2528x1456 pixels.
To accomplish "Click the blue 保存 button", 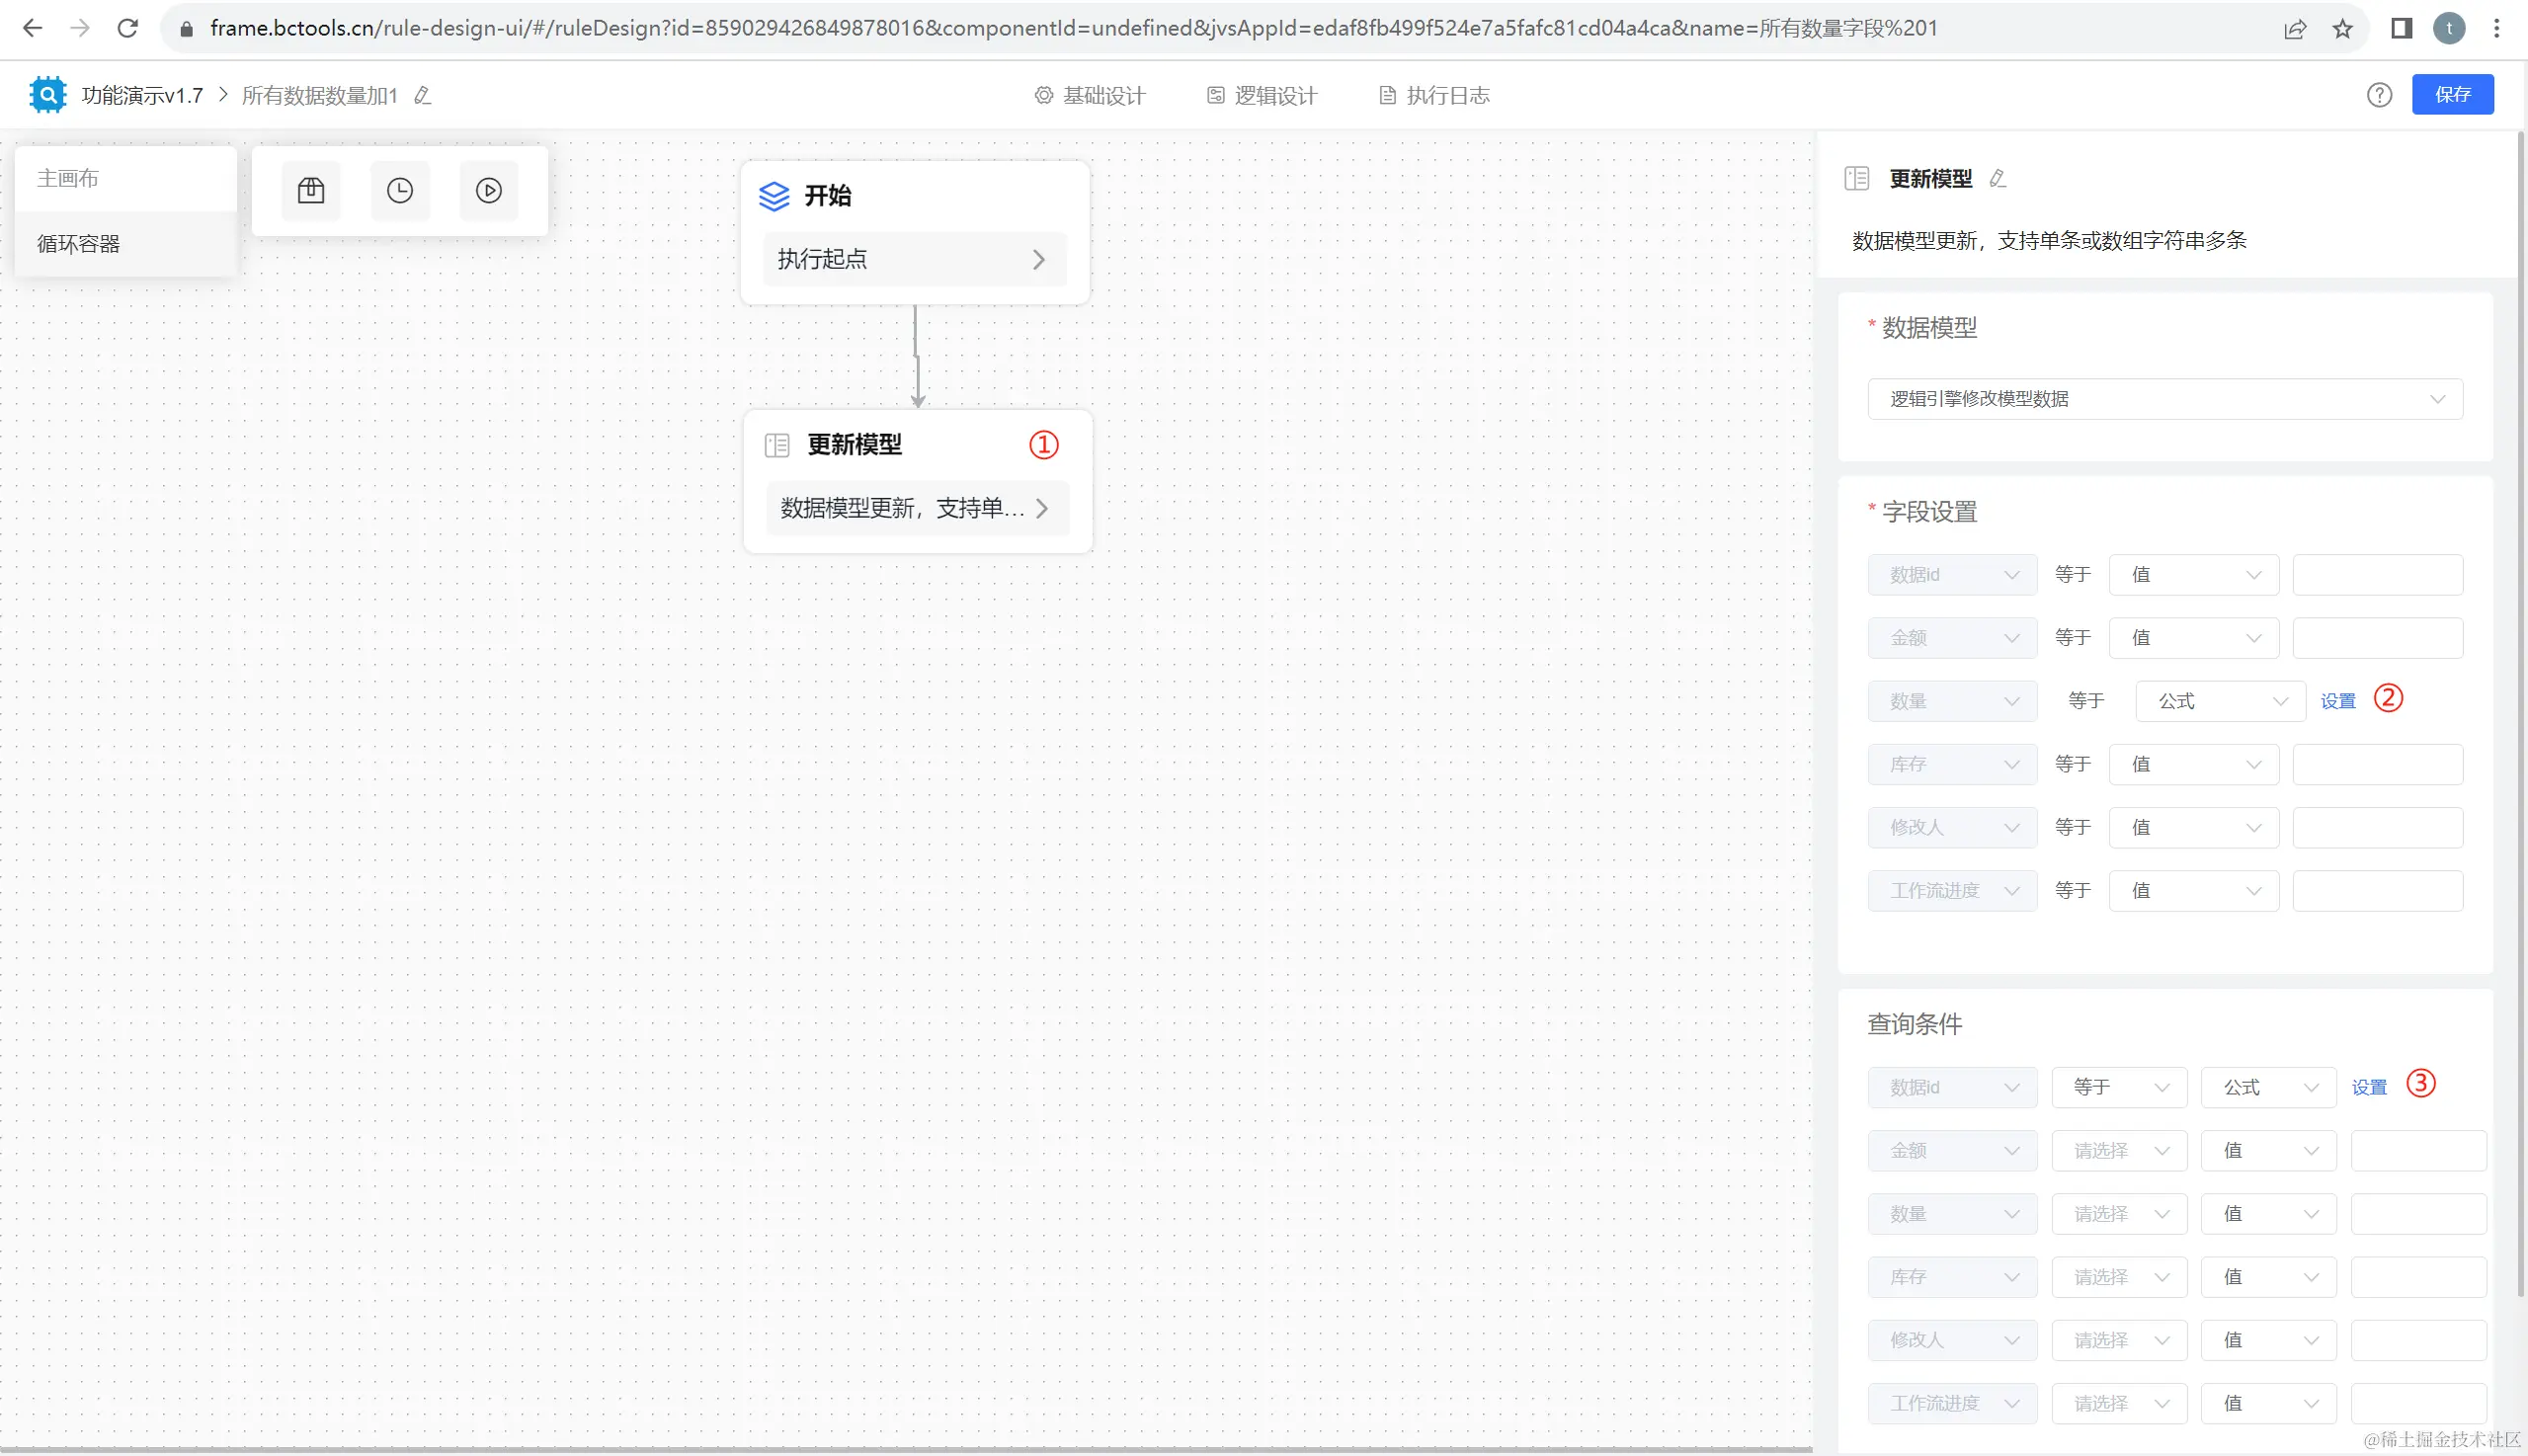I will (x=2452, y=94).
